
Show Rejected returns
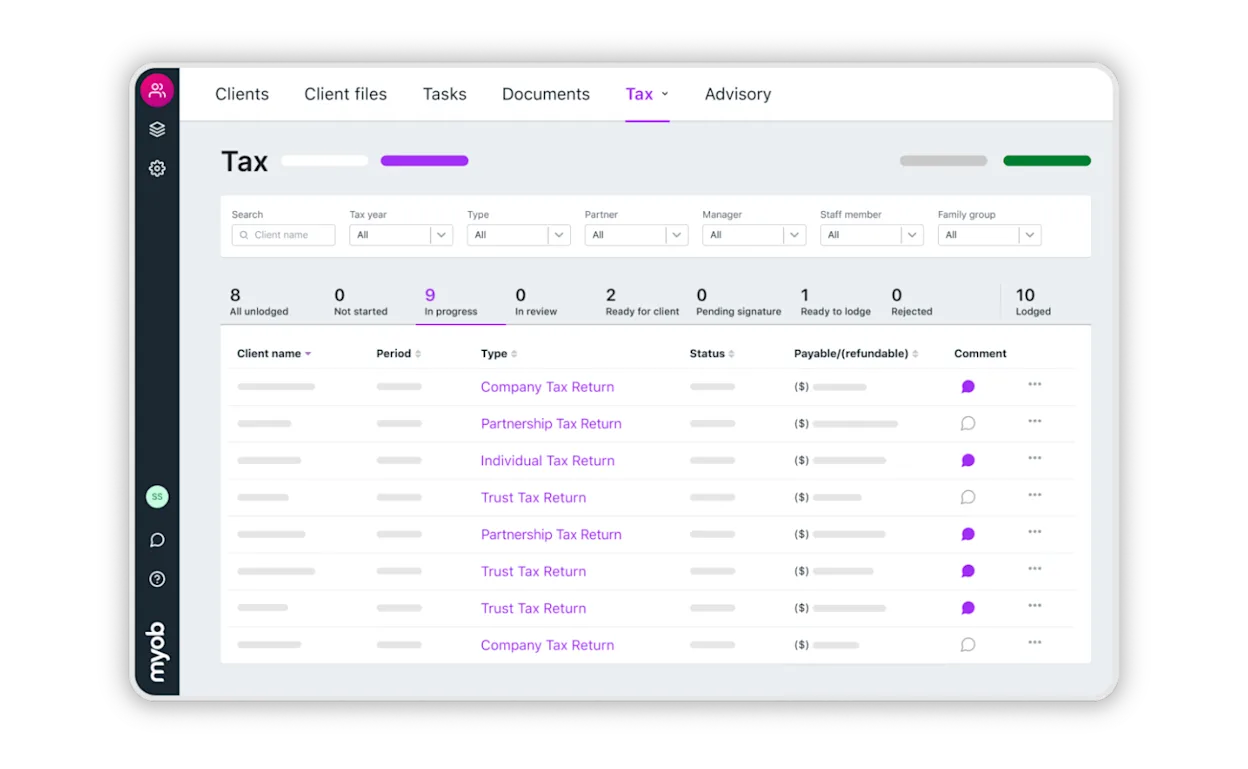tap(912, 302)
